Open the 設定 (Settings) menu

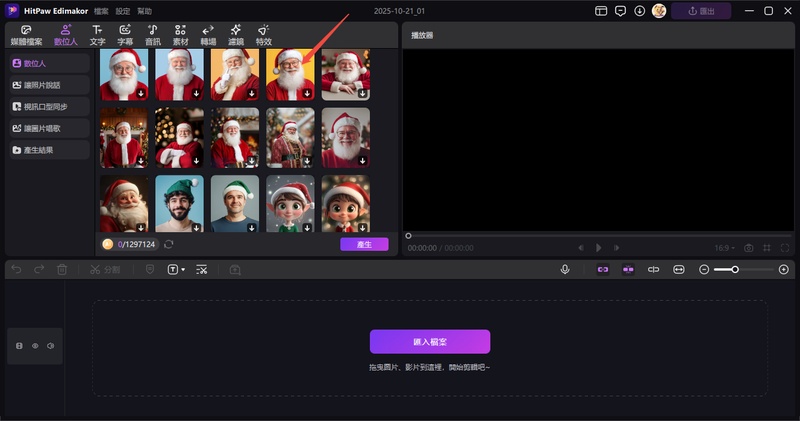[x=122, y=11]
